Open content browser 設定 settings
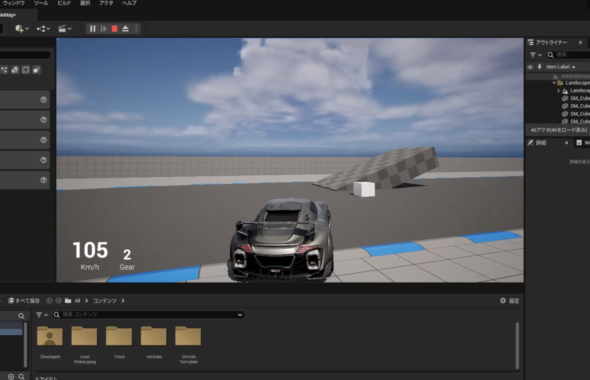The height and width of the screenshot is (380, 590). (509, 301)
